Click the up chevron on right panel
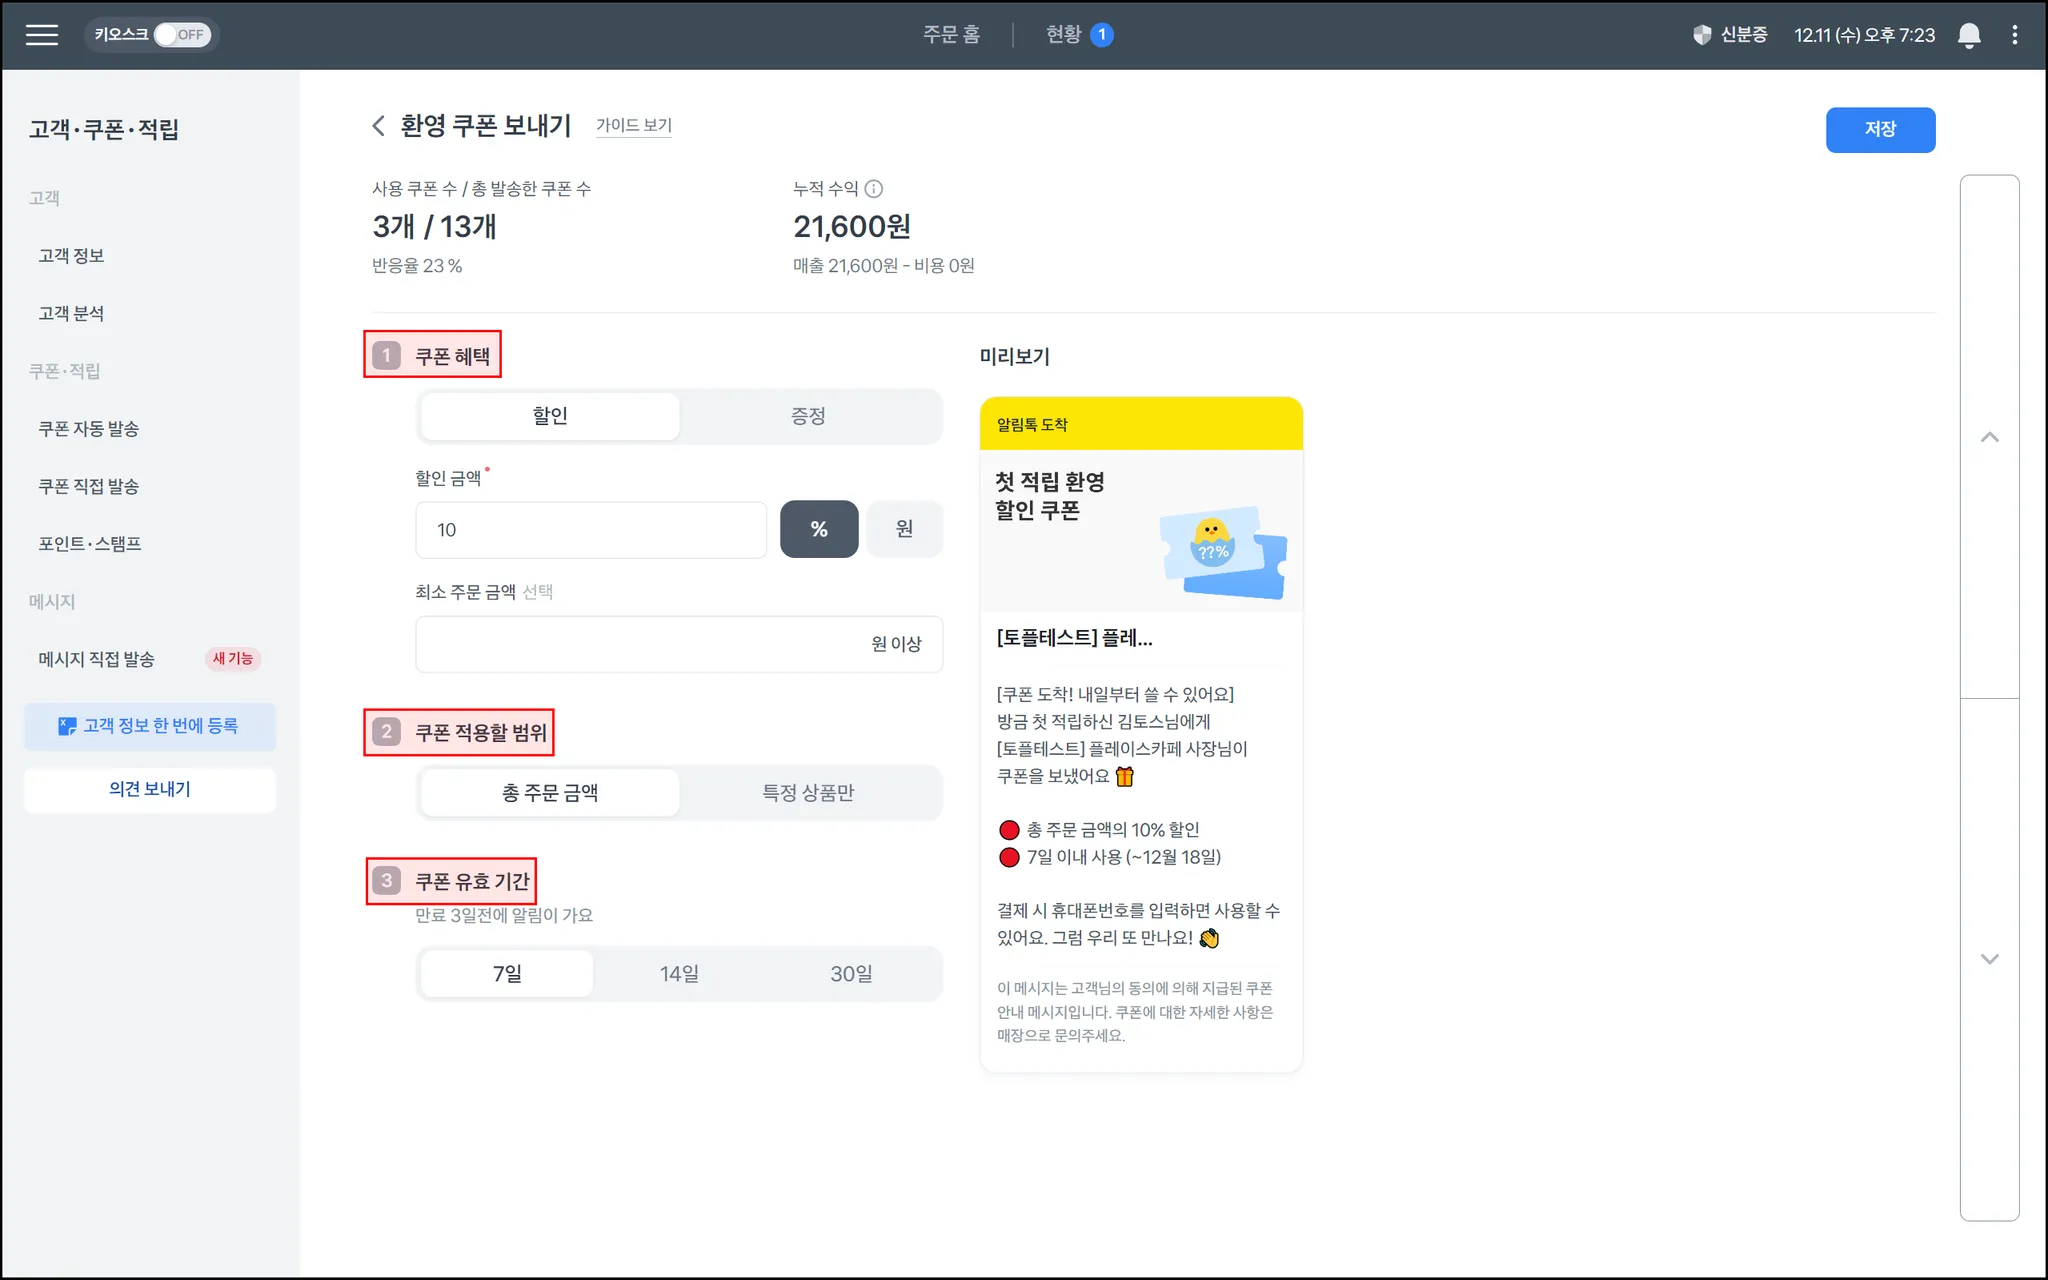2048x1280 pixels. 1989,437
